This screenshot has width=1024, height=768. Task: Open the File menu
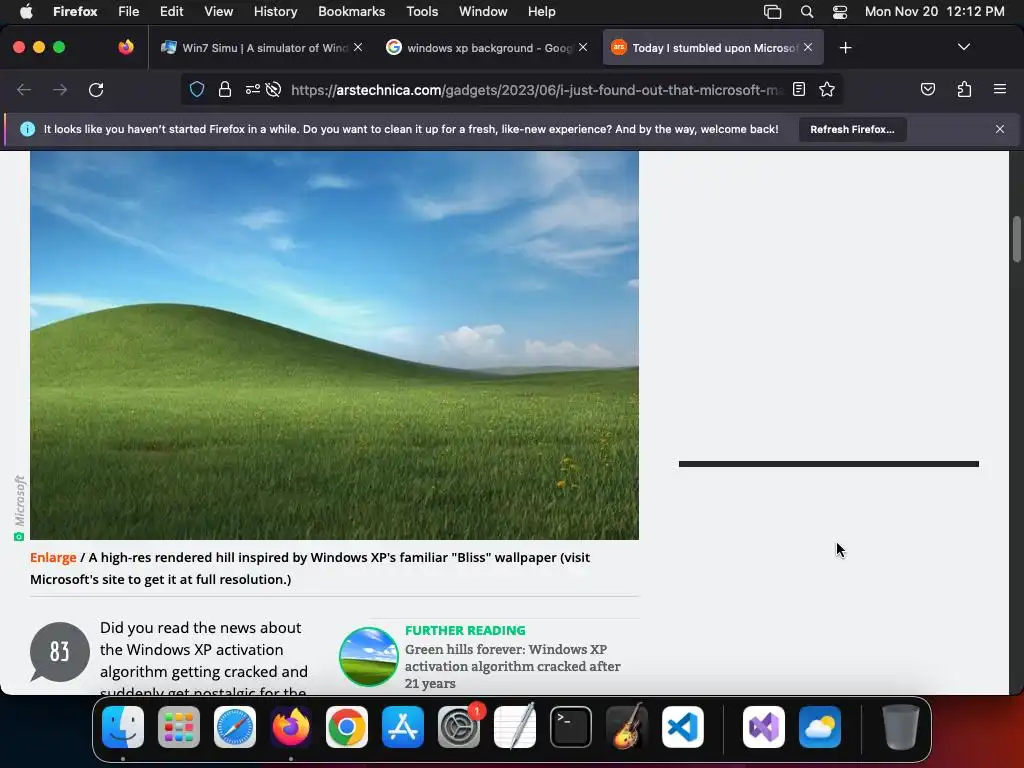(129, 11)
